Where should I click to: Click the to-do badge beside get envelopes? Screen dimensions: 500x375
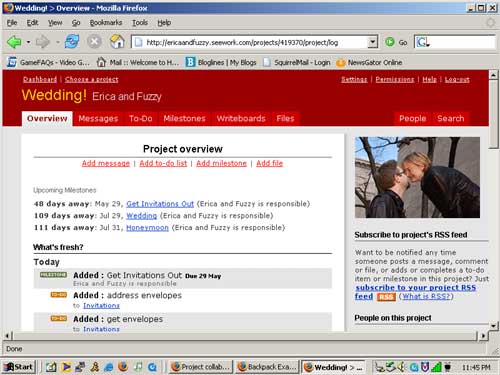(x=59, y=318)
